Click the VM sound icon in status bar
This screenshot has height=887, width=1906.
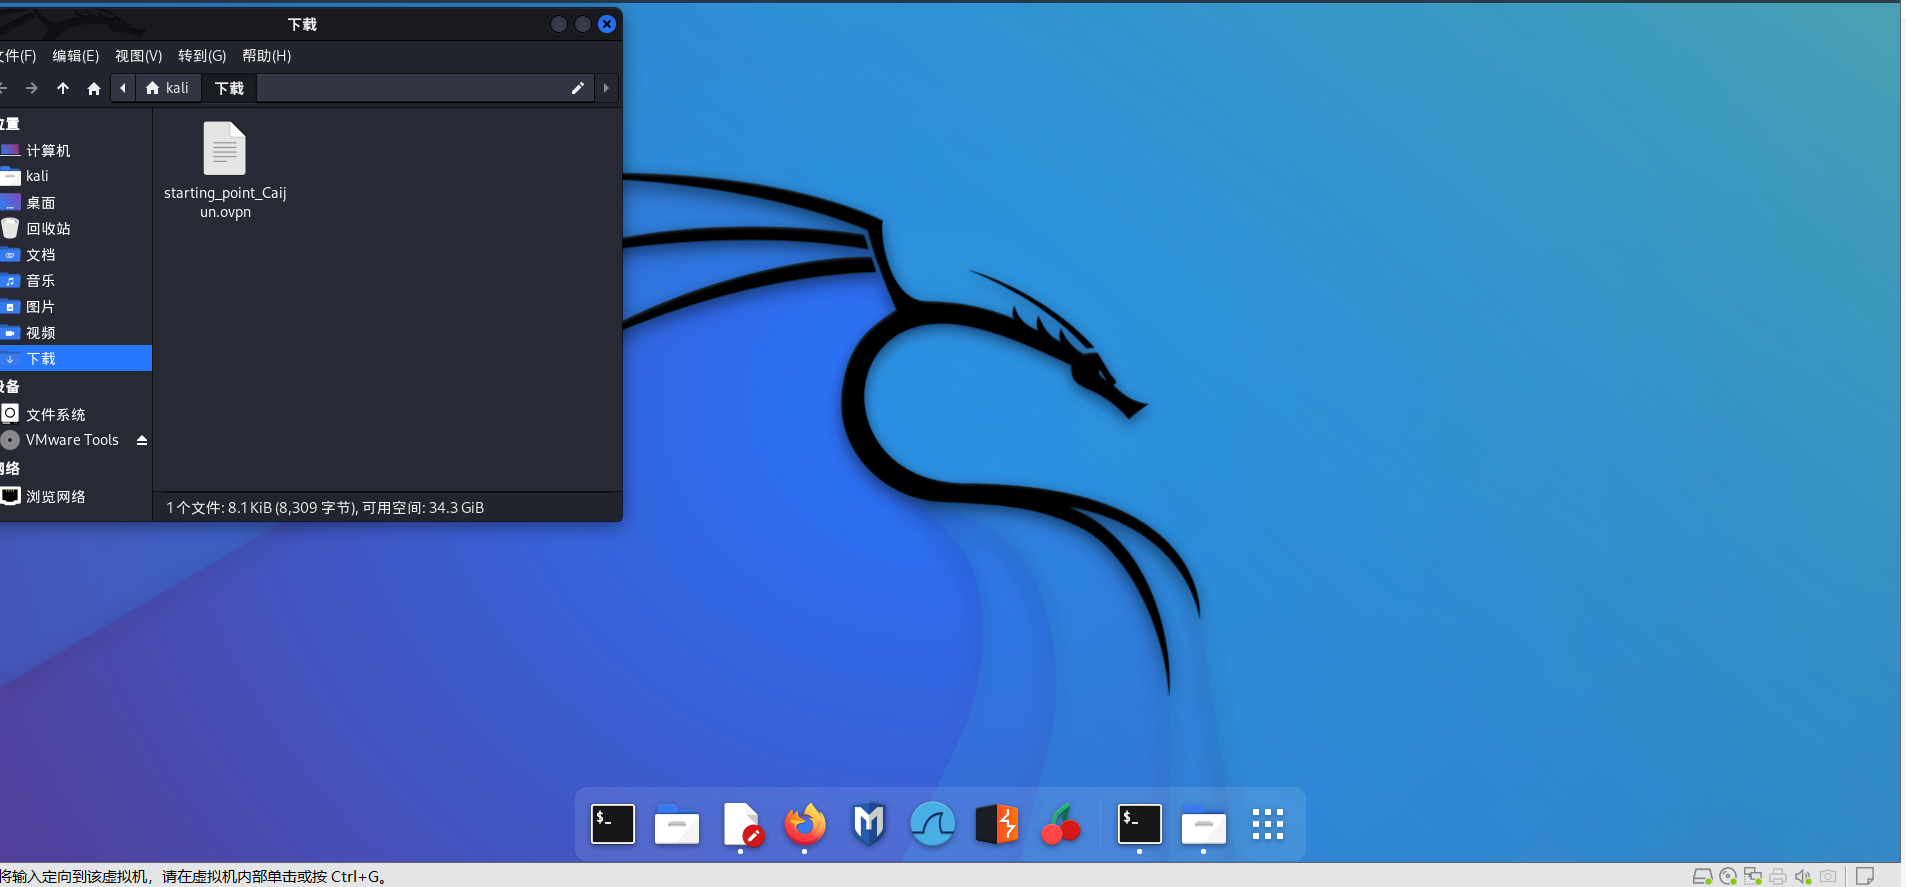click(1803, 877)
